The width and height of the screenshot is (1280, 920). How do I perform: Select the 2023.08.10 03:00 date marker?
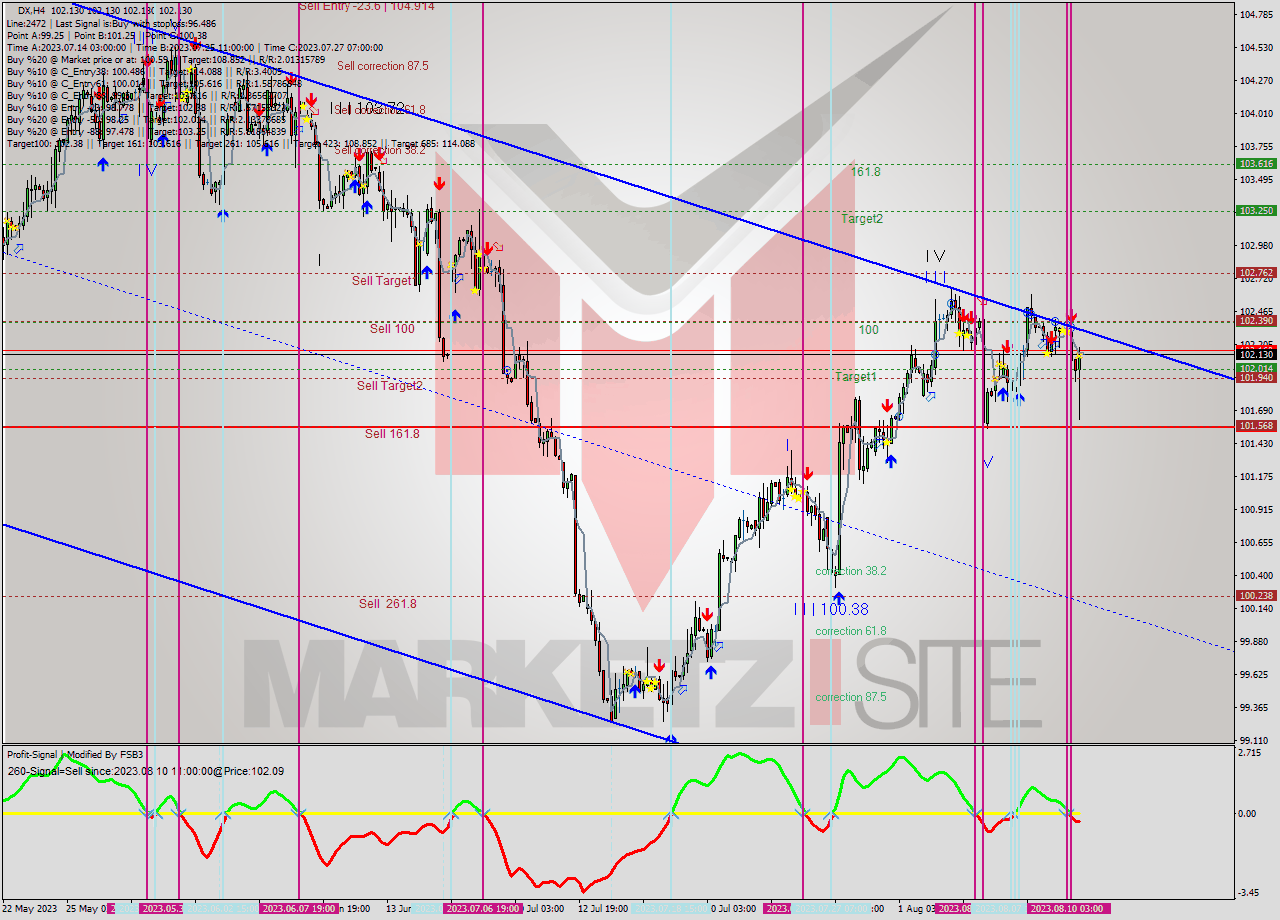click(x=1068, y=908)
